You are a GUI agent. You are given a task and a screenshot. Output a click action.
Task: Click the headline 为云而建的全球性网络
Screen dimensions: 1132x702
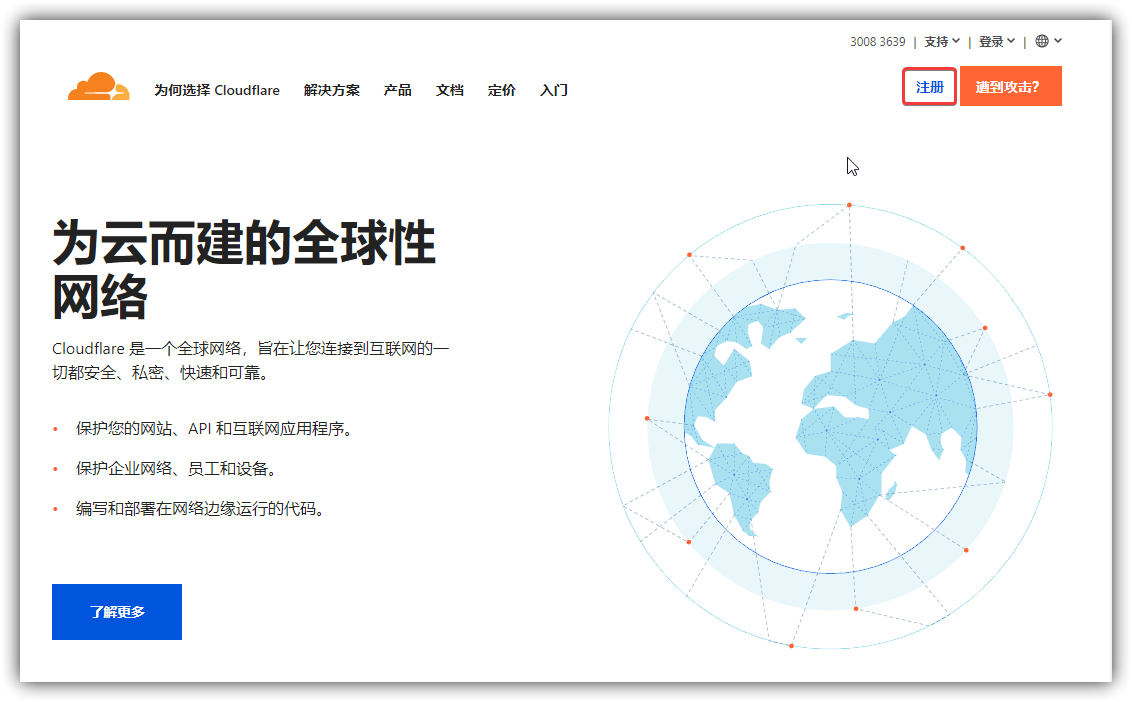[244, 269]
